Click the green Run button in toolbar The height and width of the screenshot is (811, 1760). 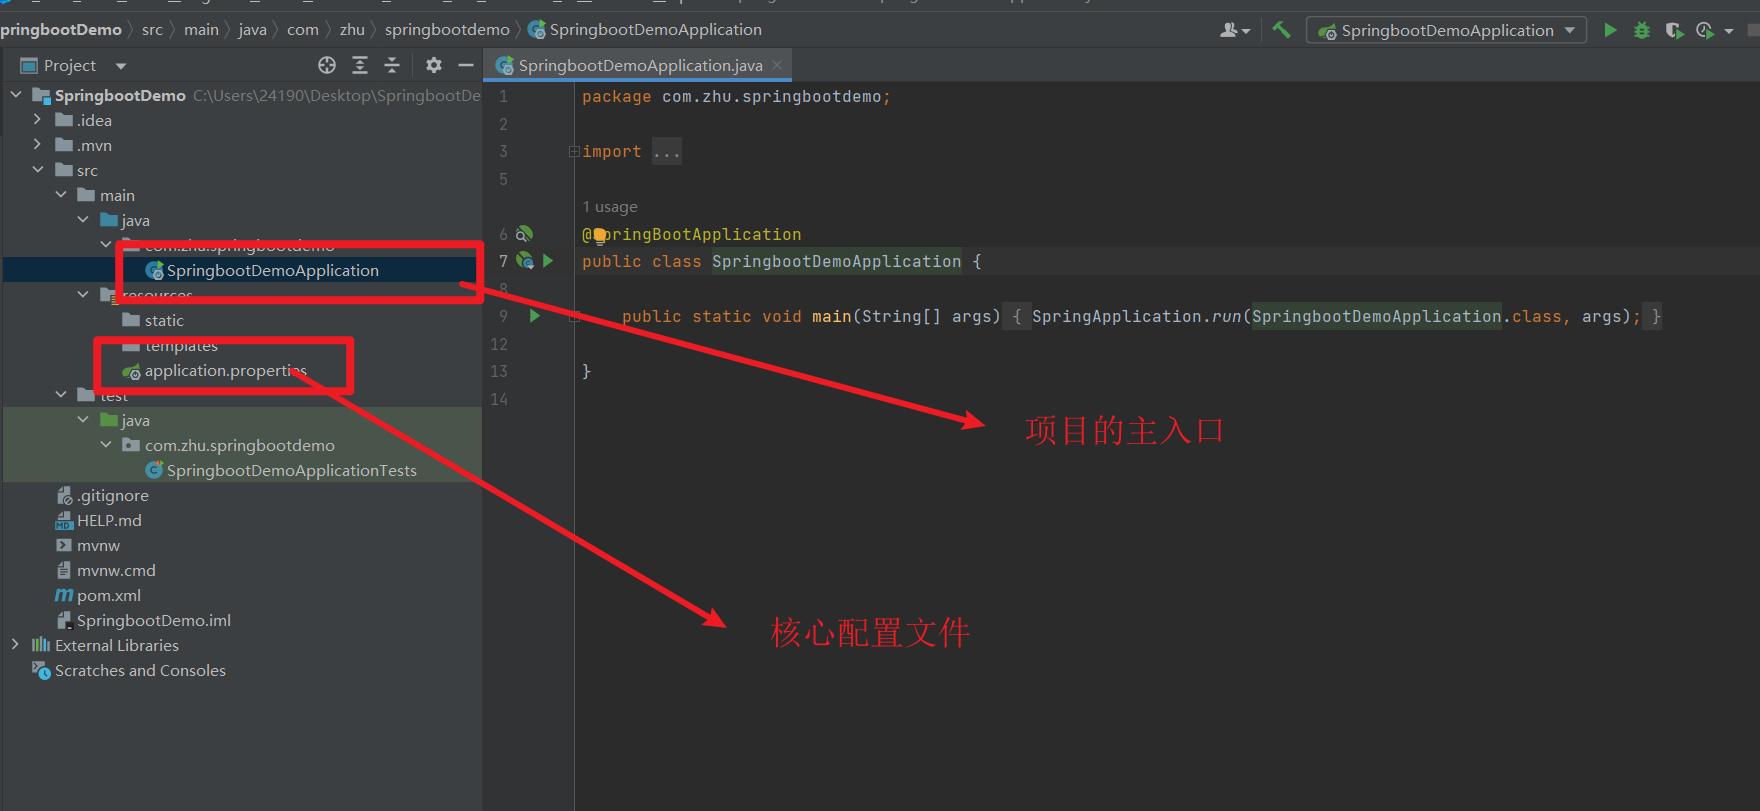pos(1610,30)
